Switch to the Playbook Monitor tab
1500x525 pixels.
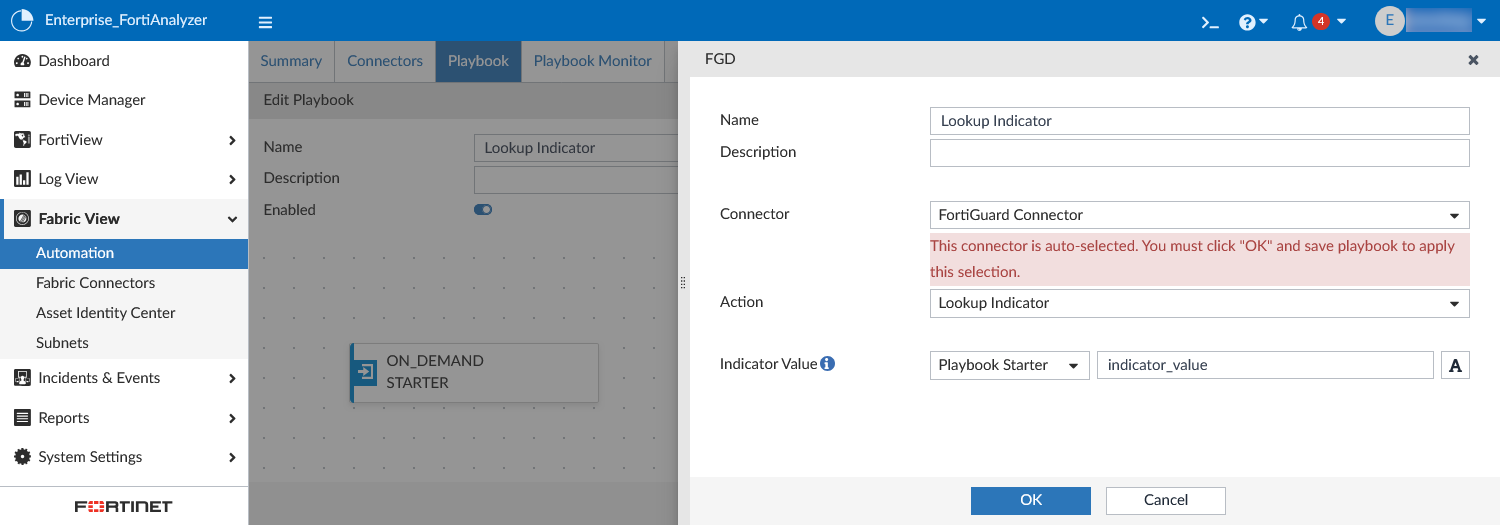point(592,61)
